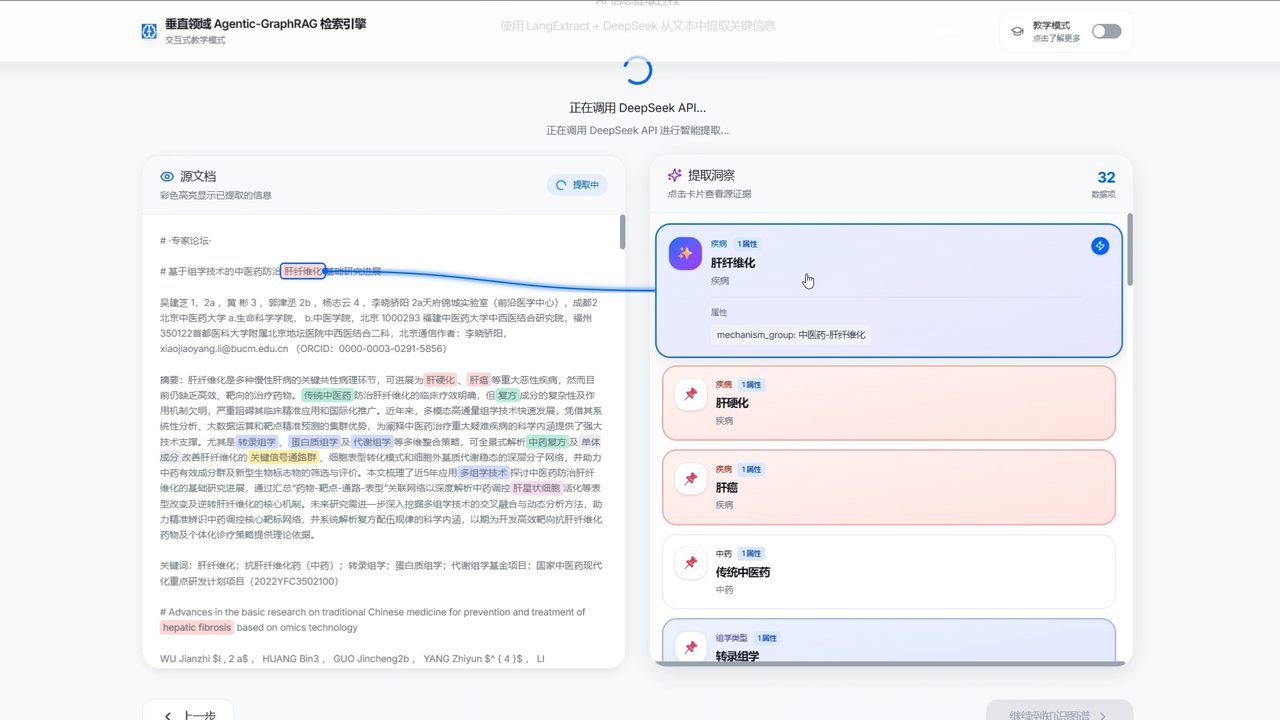Viewport: 1280px width, 720px height.
Task: Click the Agentic-GraphRAG app logo icon
Action: click(149, 31)
